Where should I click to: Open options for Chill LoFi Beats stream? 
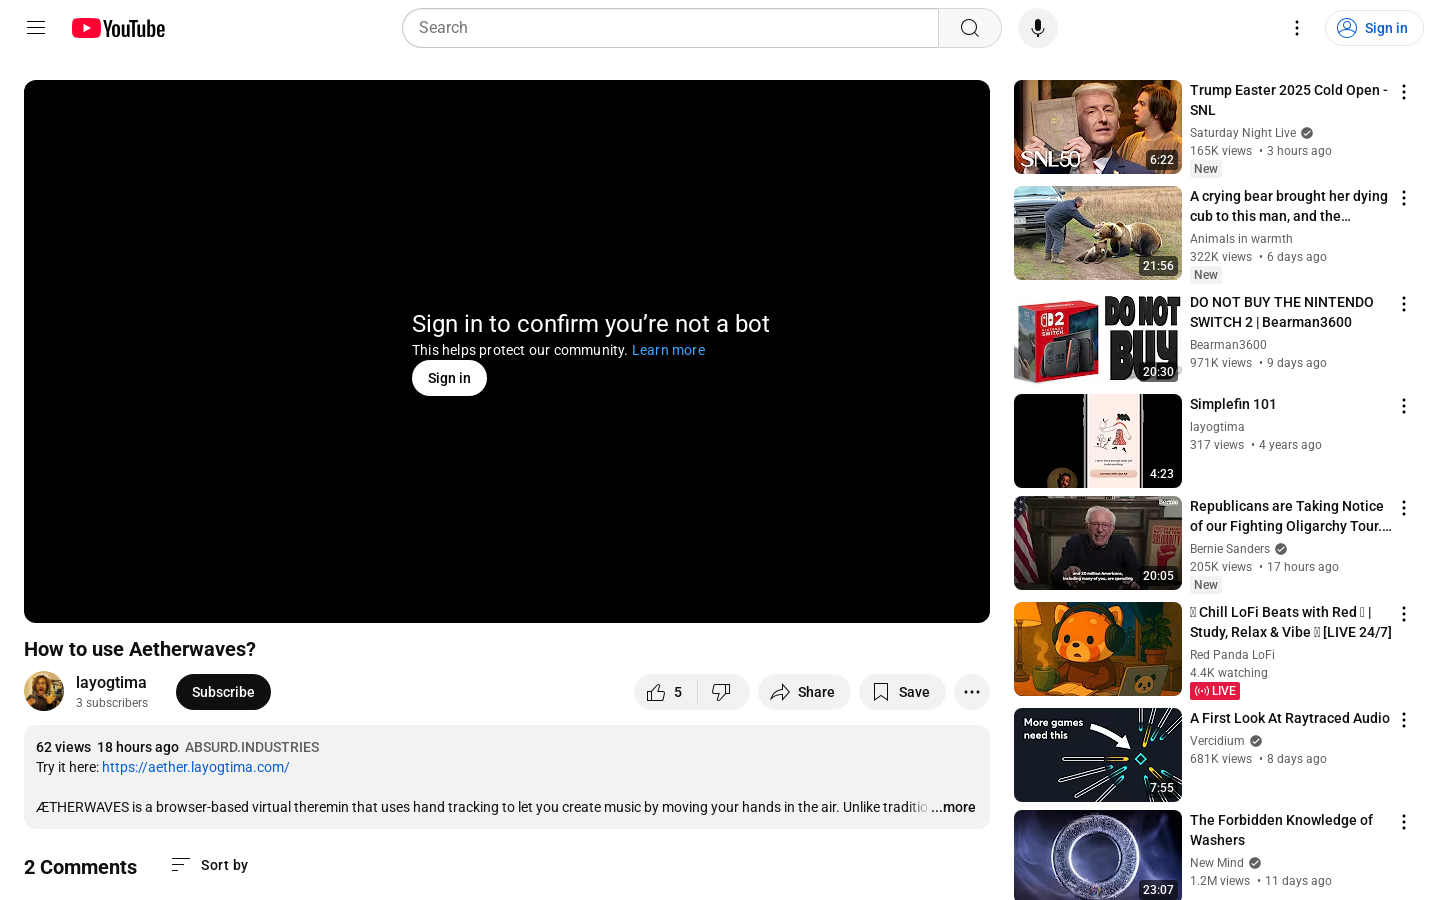coord(1404,614)
